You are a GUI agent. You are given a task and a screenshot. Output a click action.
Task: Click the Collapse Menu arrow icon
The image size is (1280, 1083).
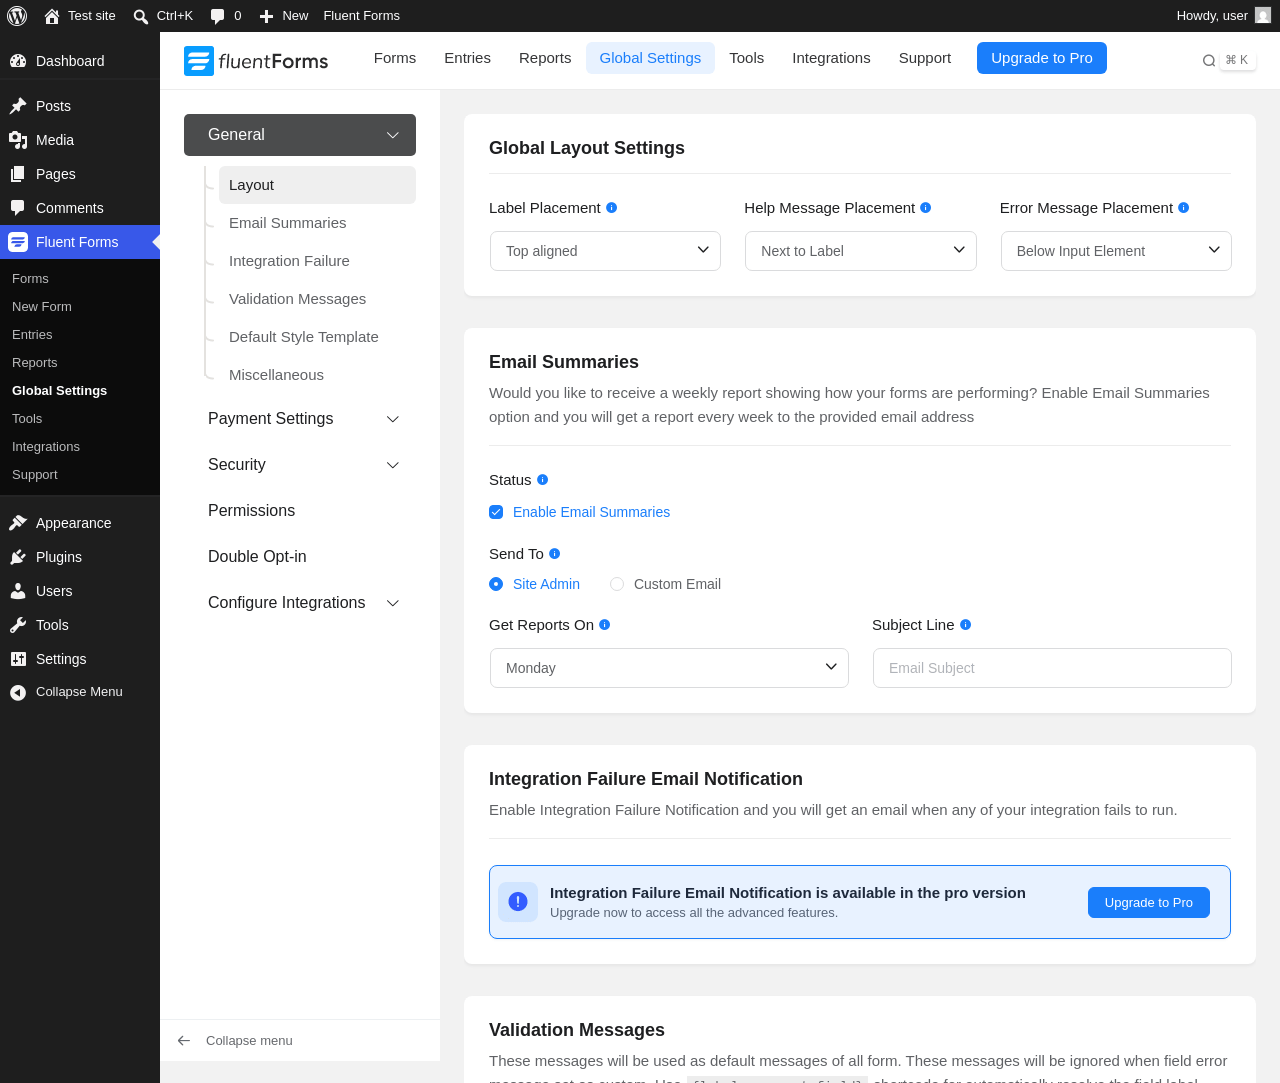(18, 692)
